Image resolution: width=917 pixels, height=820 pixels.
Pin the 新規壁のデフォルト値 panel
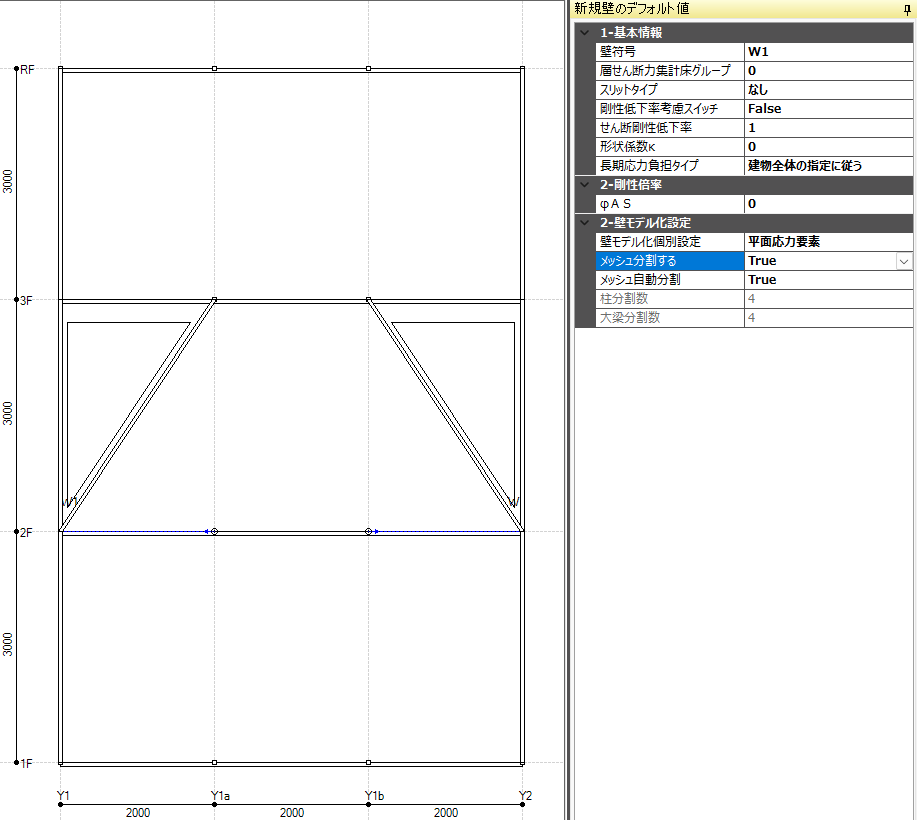907,9
